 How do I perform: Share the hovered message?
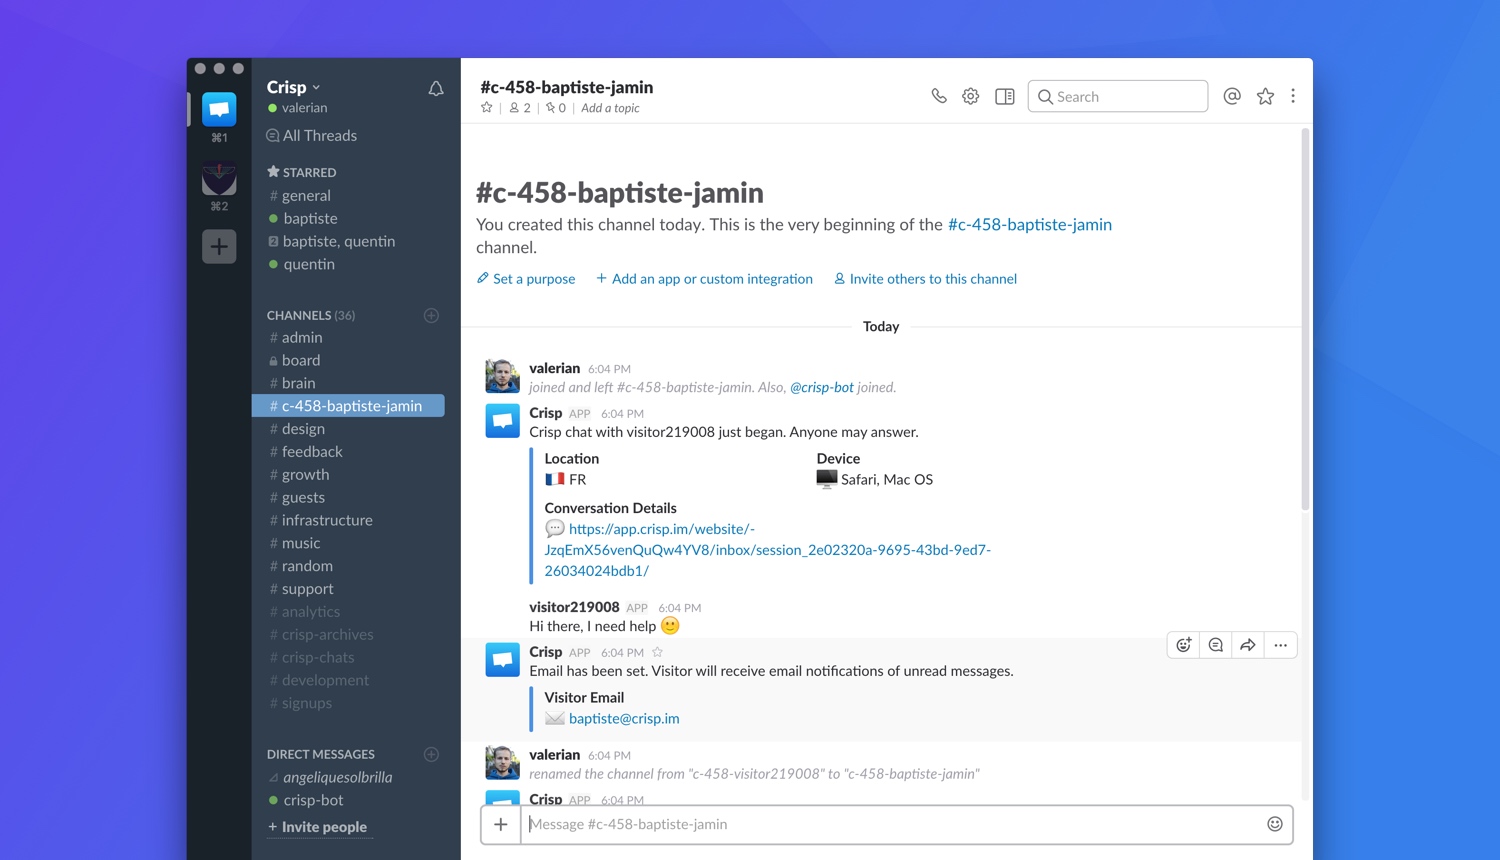point(1248,645)
